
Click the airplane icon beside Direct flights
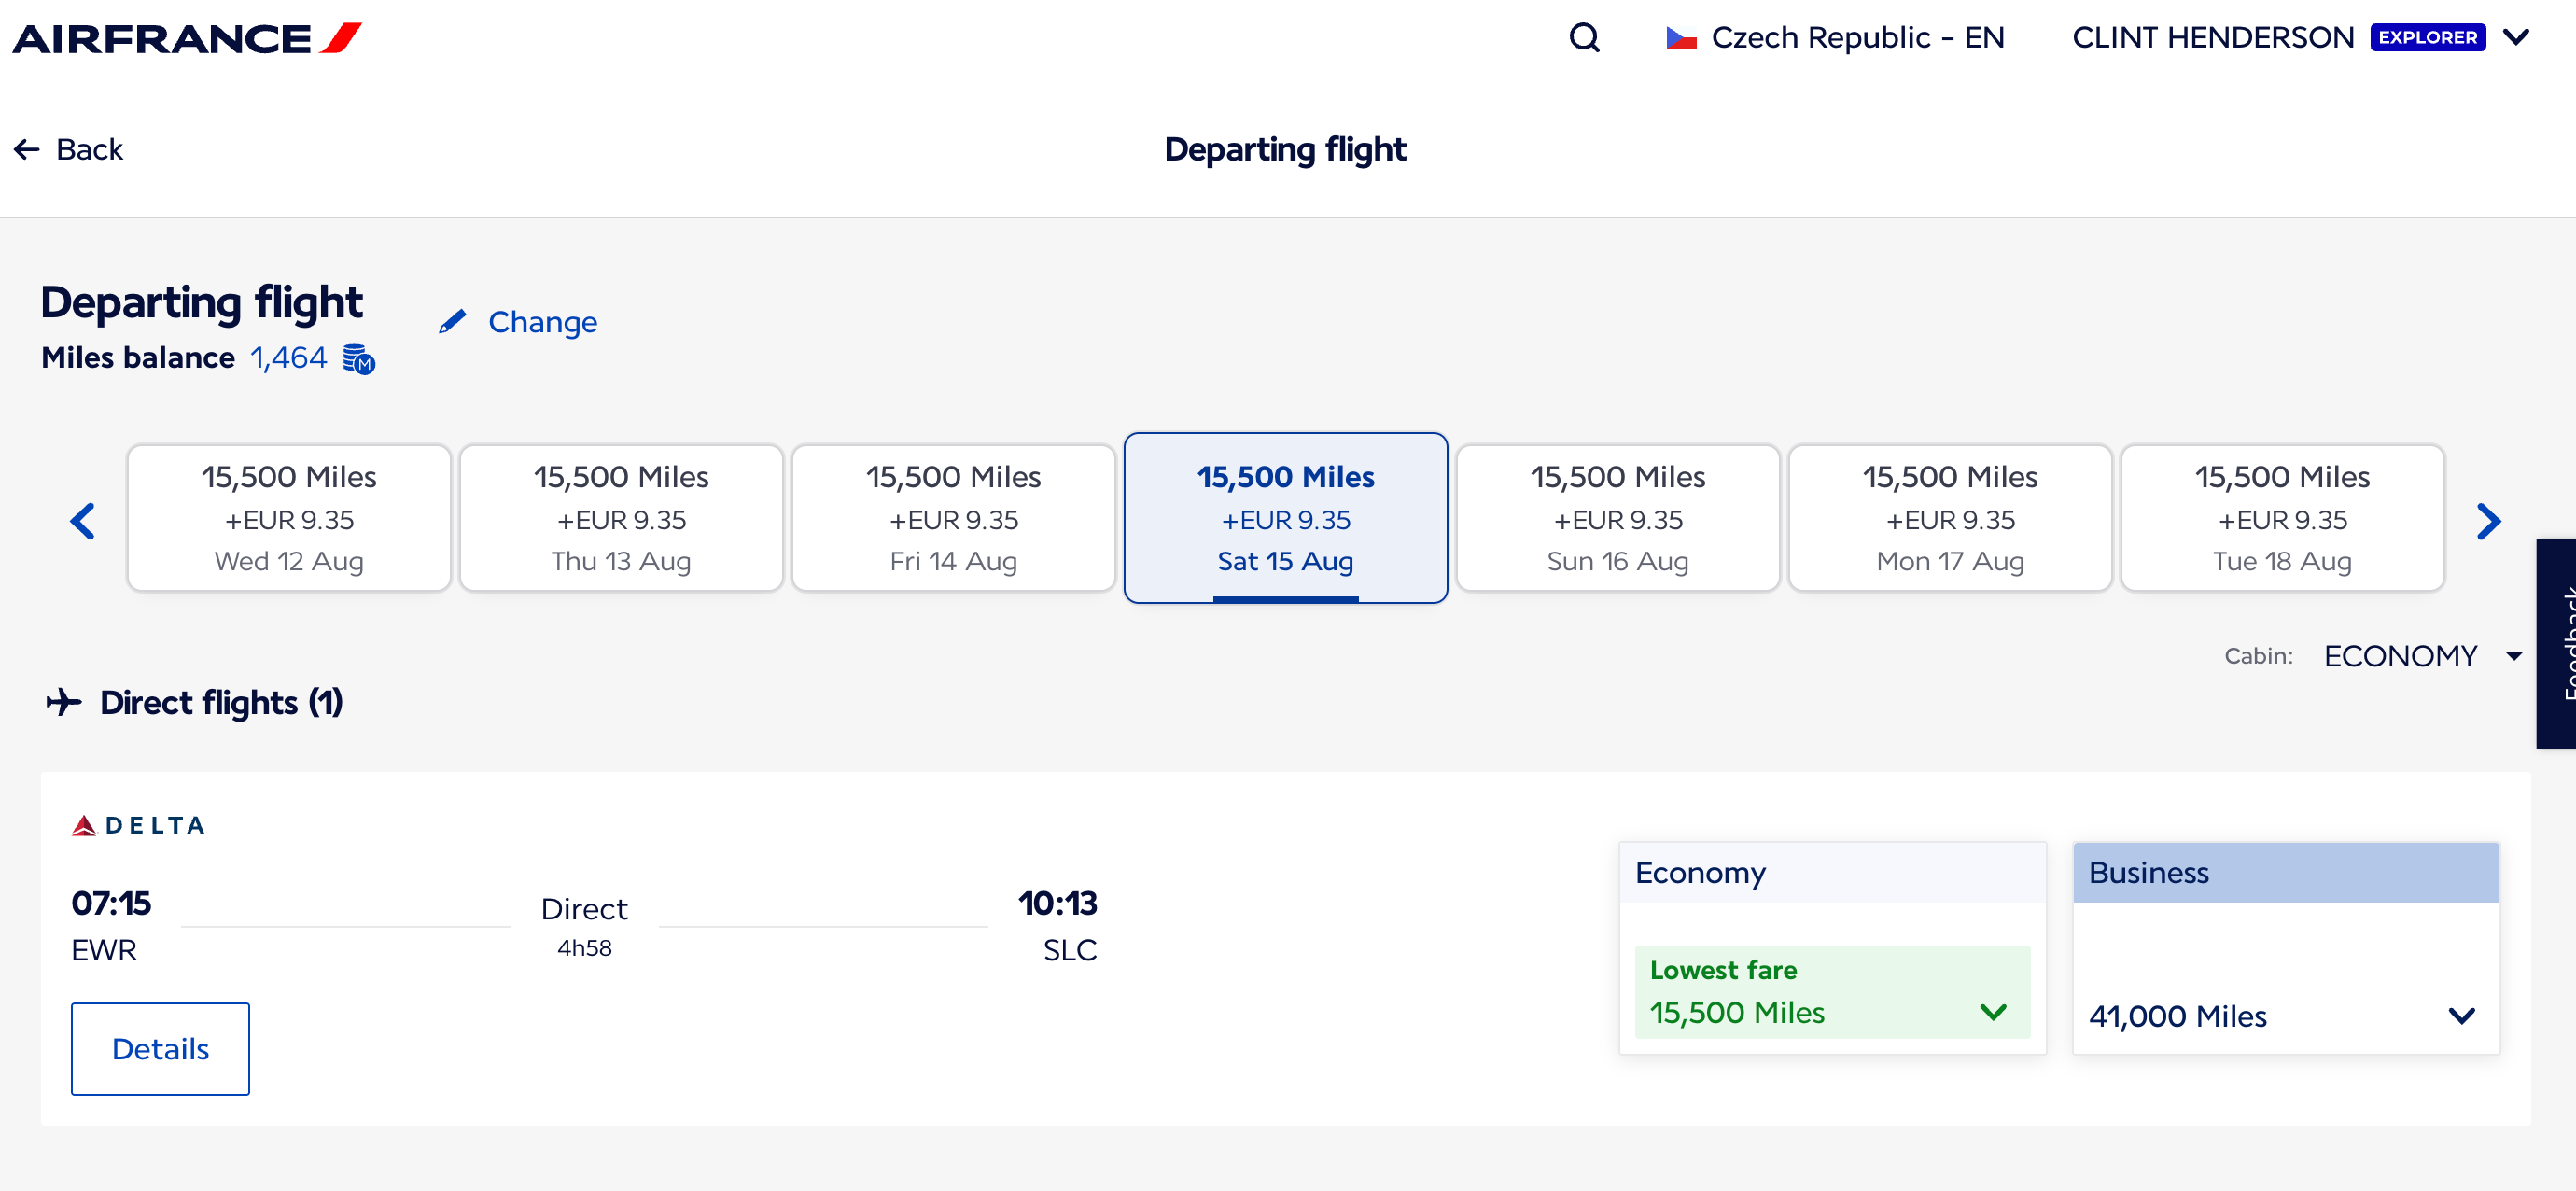[63, 702]
